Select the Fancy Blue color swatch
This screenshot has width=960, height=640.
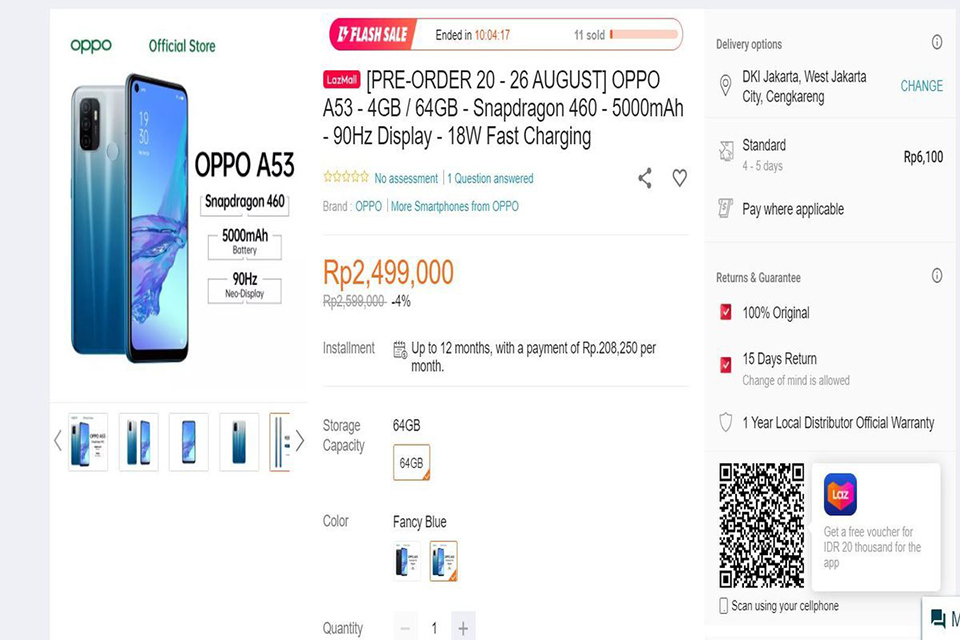(x=444, y=561)
